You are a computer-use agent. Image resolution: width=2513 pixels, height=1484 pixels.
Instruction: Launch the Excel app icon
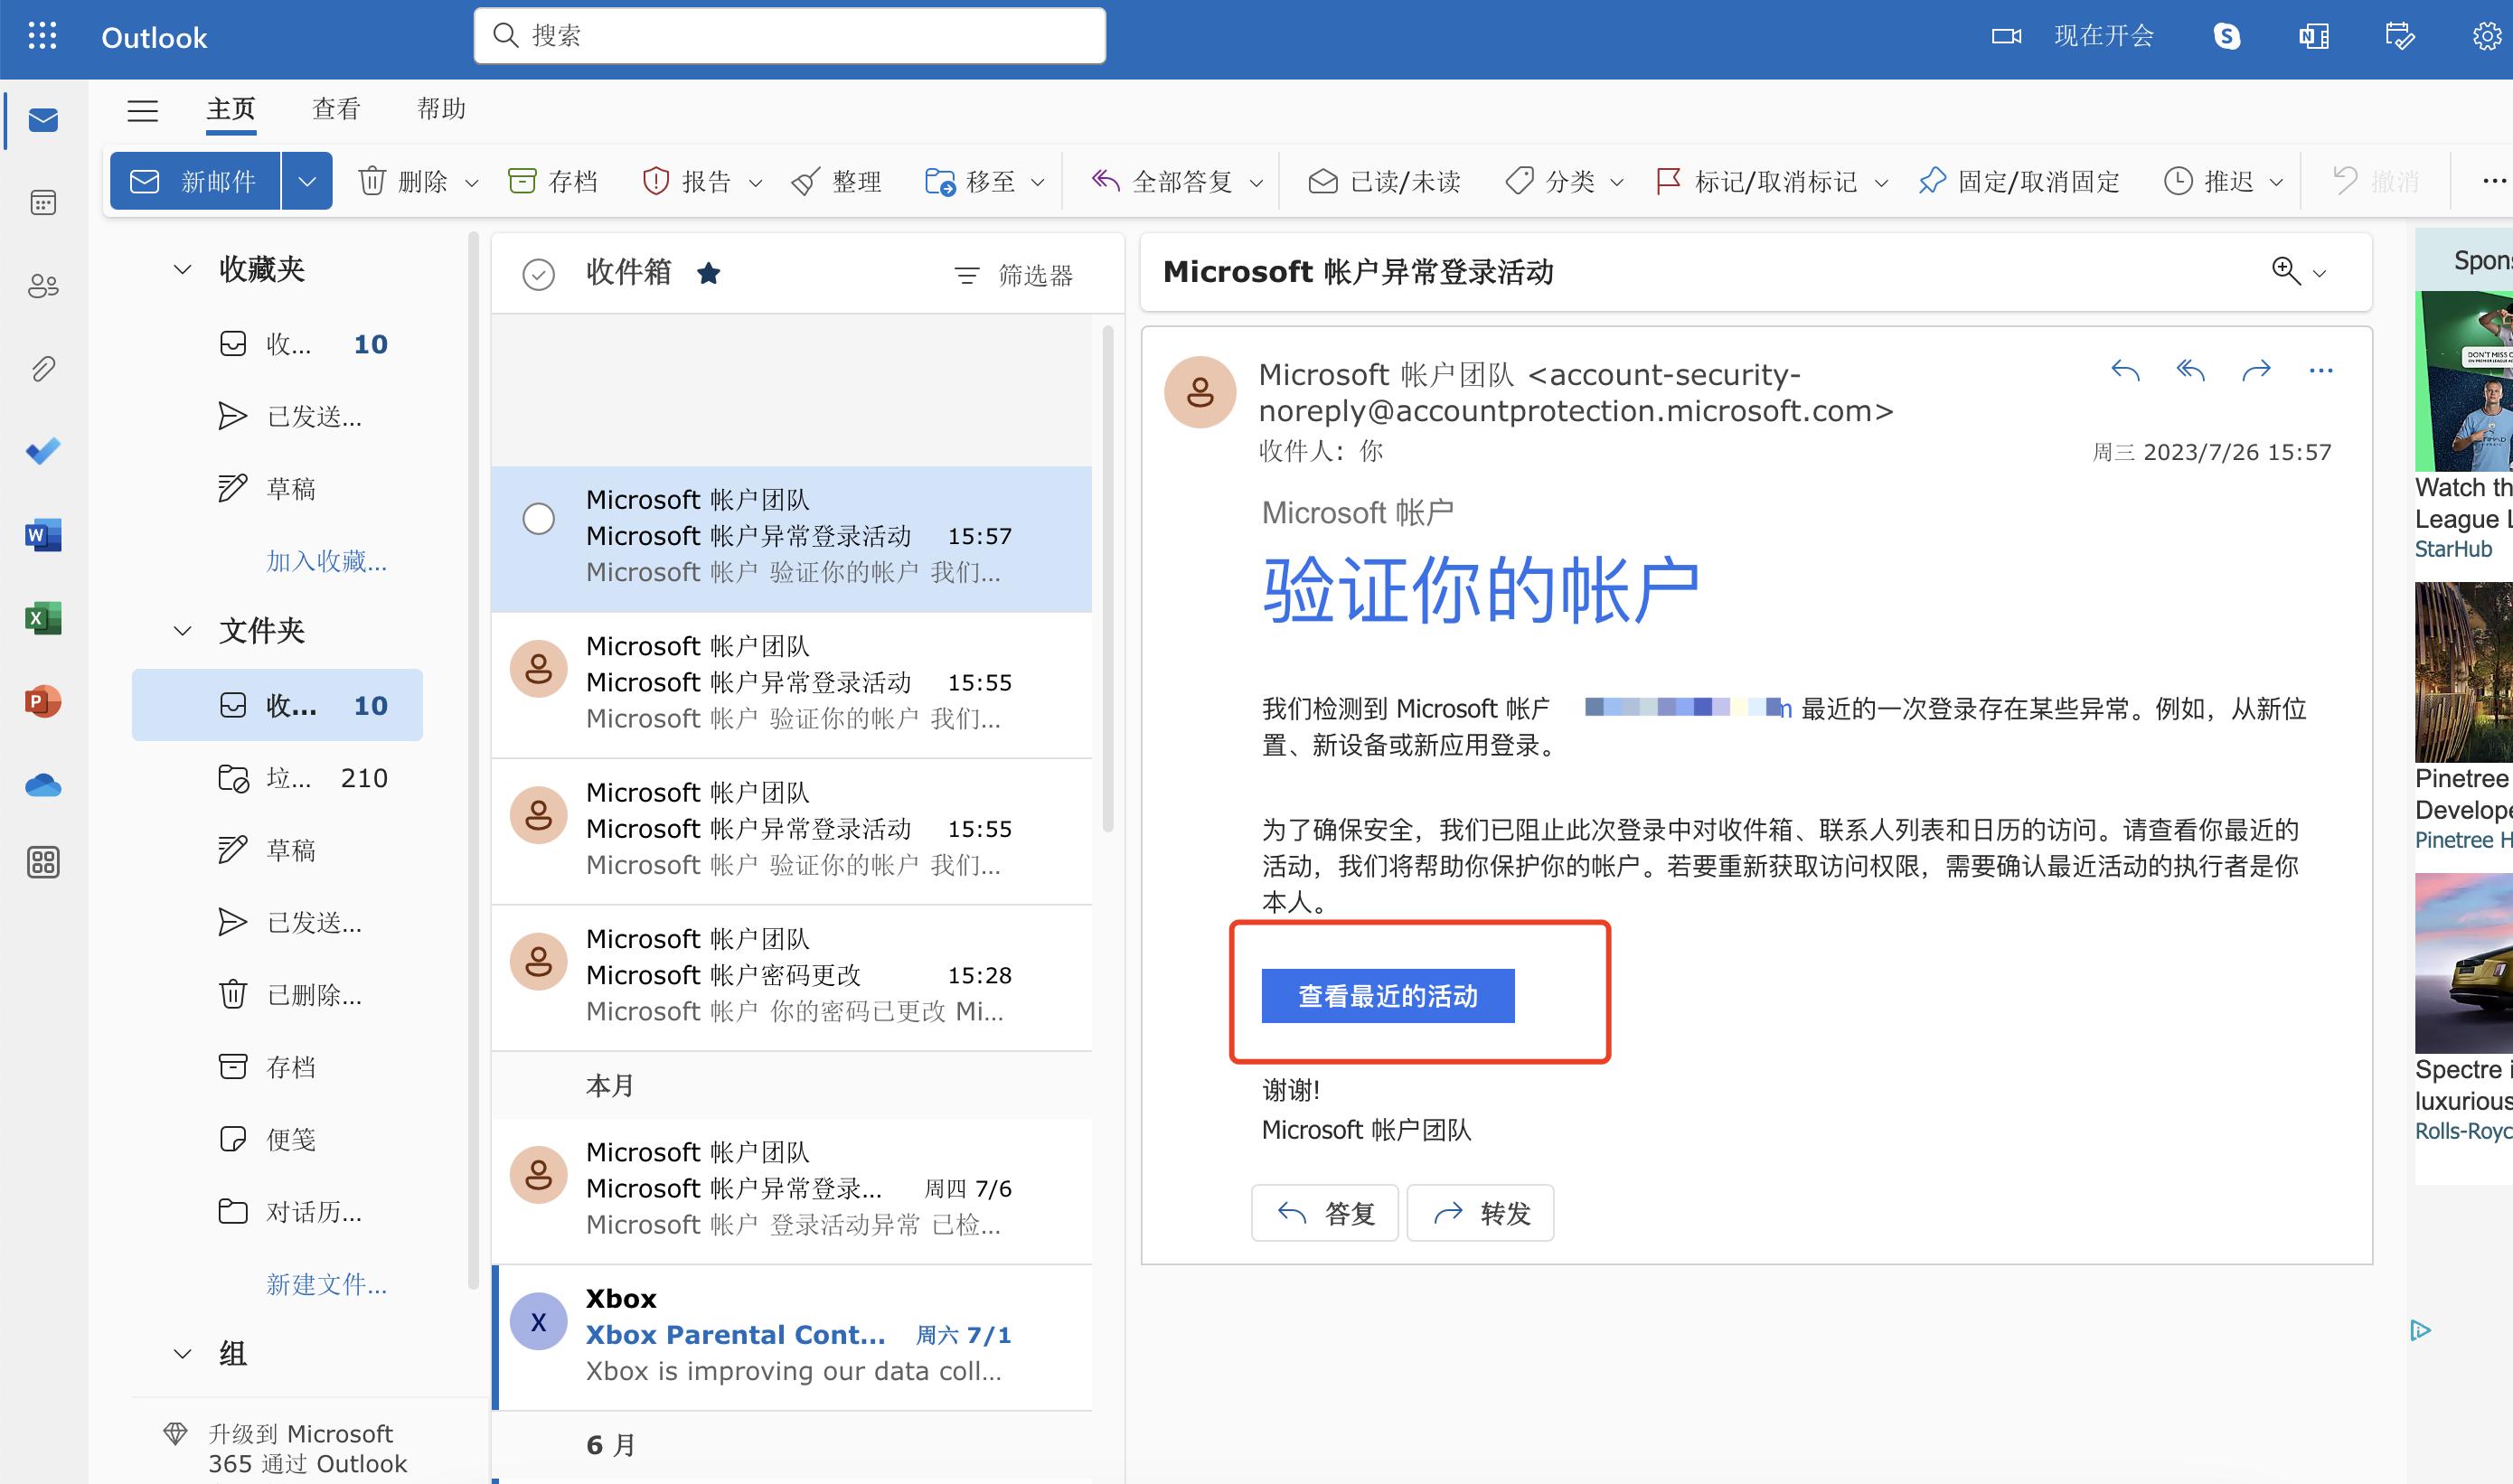[x=43, y=618]
